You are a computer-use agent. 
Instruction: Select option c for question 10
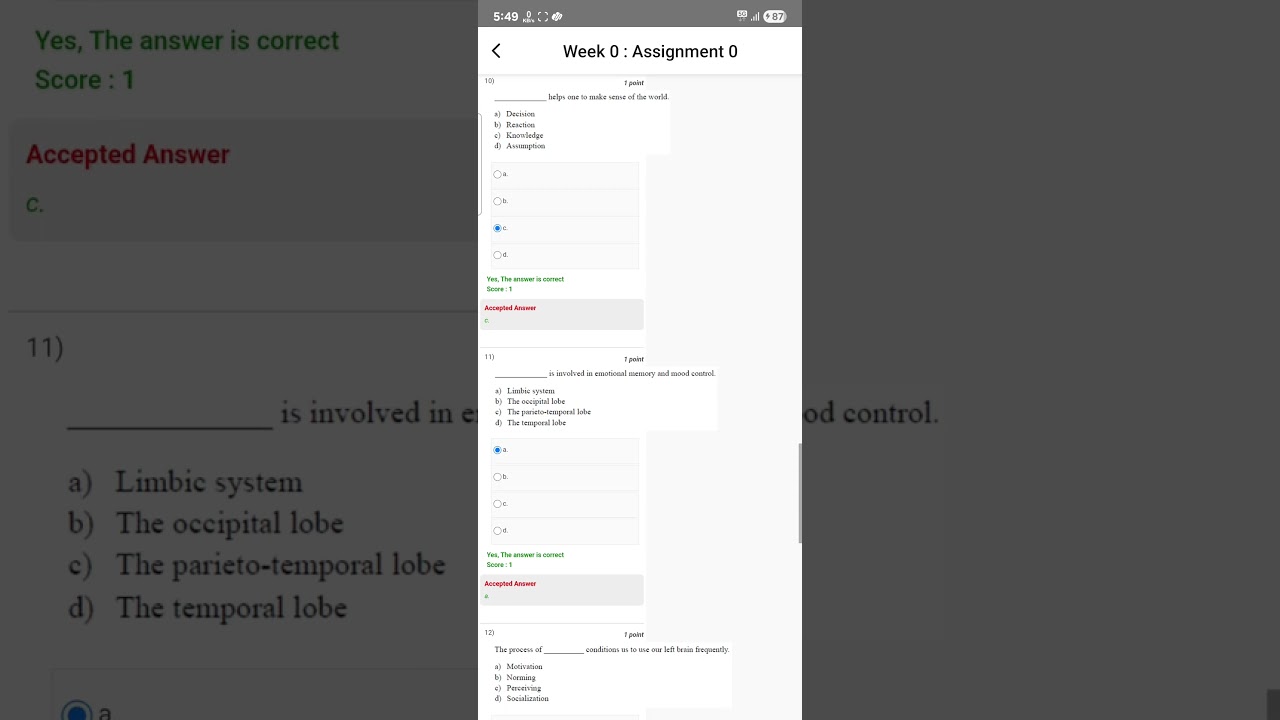[x=497, y=228]
